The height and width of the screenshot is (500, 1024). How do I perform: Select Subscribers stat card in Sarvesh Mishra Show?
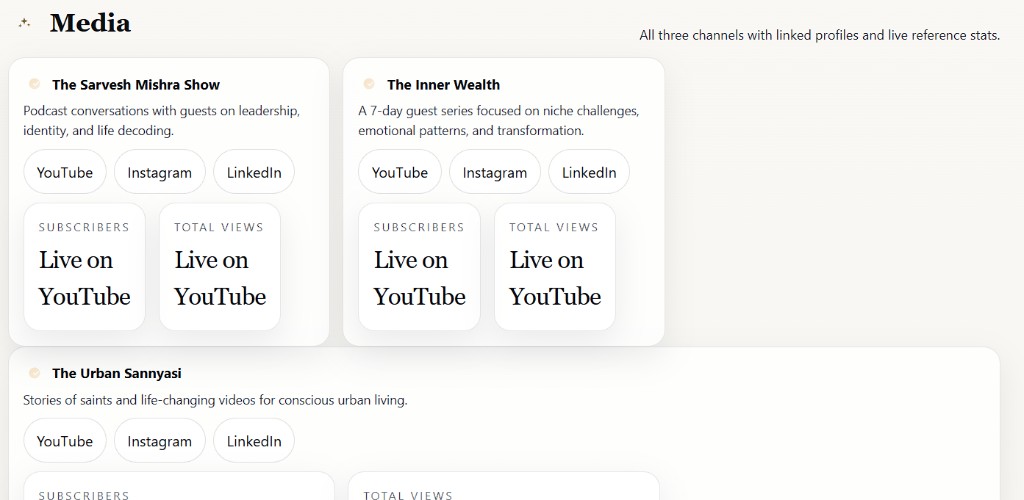[85, 266]
